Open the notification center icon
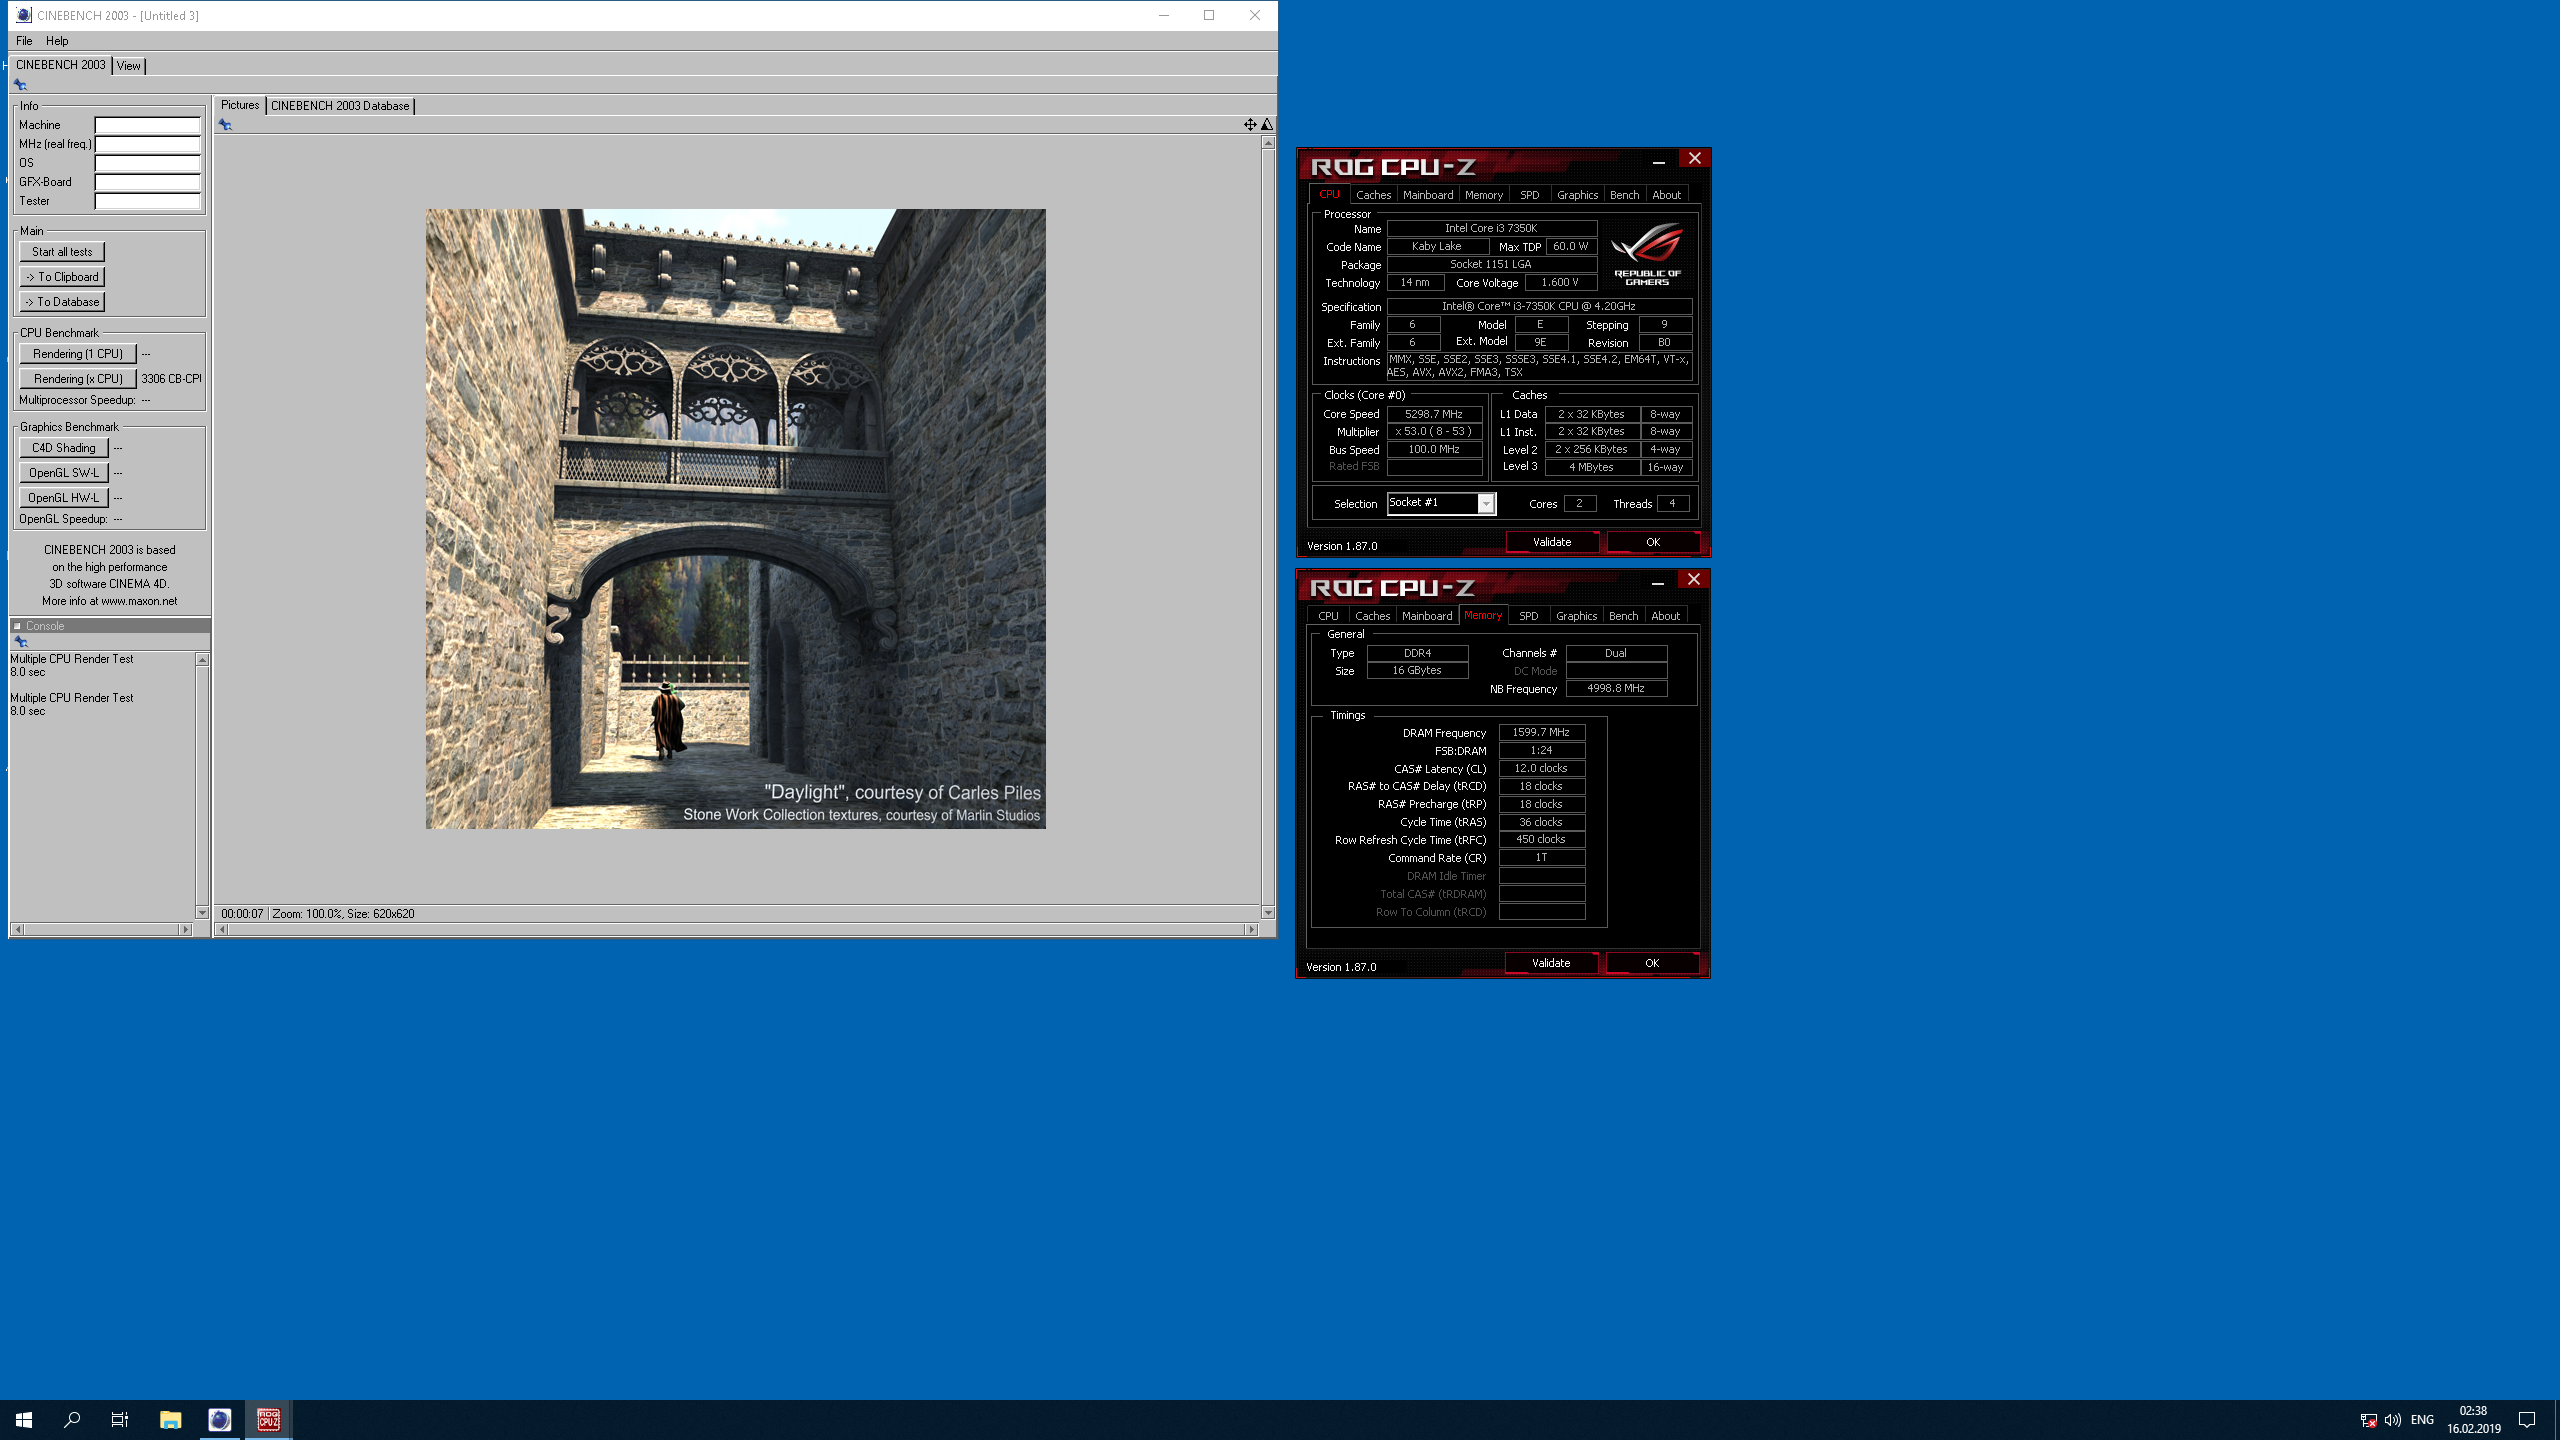The width and height of the screenshot is (2560, 1440). point(2527,1420)
